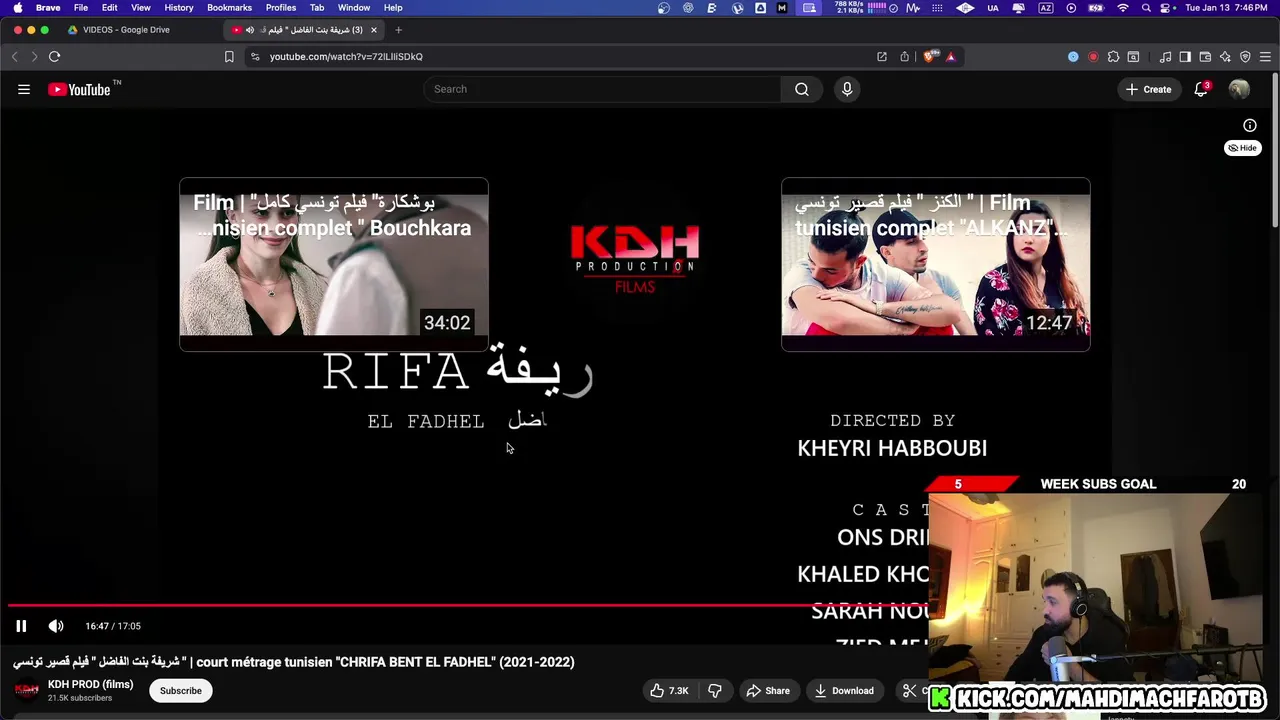Click the date and time display
The width and height of the screenshot is (1280, 720).
click(x=1227, y=8)
